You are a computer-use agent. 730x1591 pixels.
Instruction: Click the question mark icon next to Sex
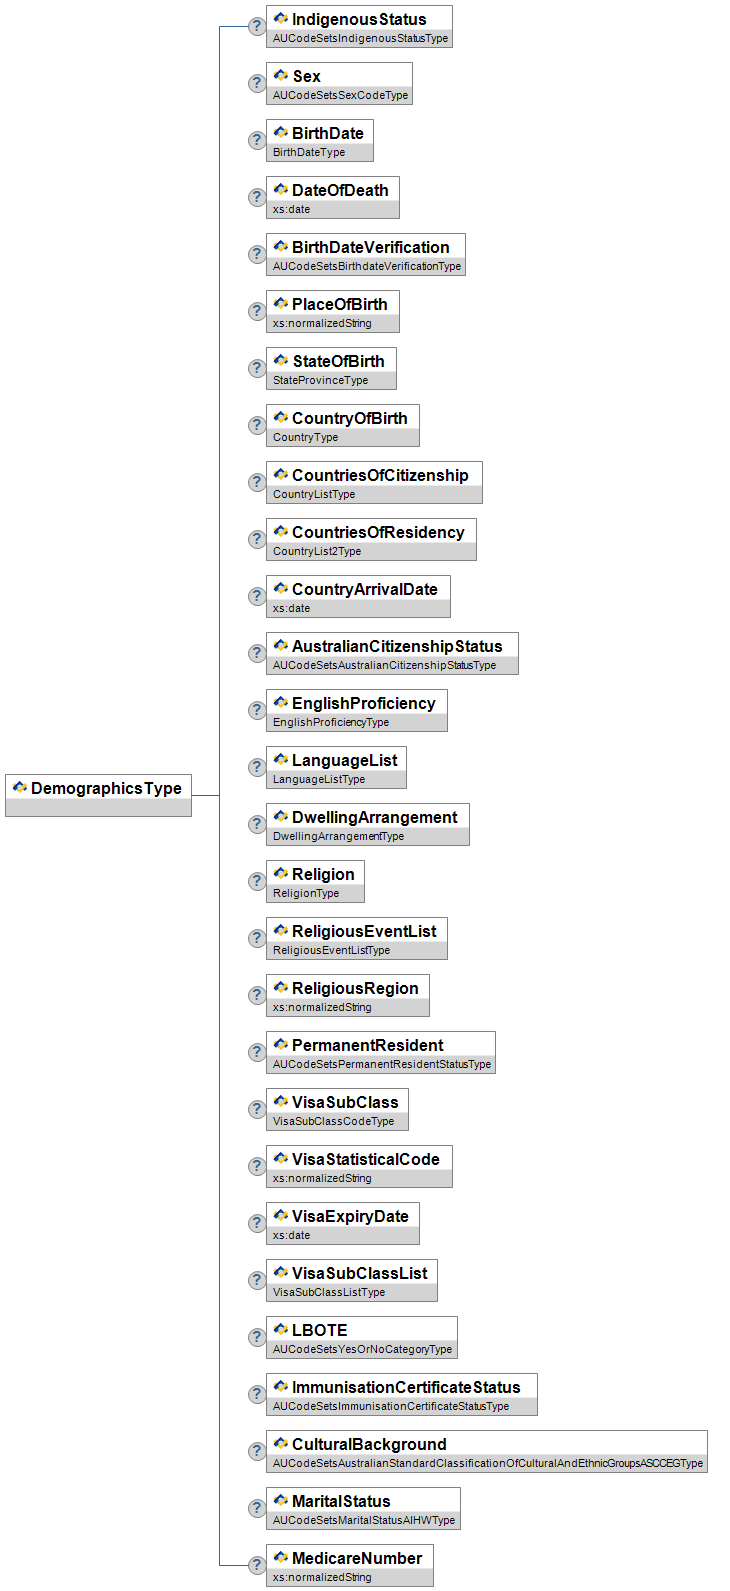click(257, 83)
